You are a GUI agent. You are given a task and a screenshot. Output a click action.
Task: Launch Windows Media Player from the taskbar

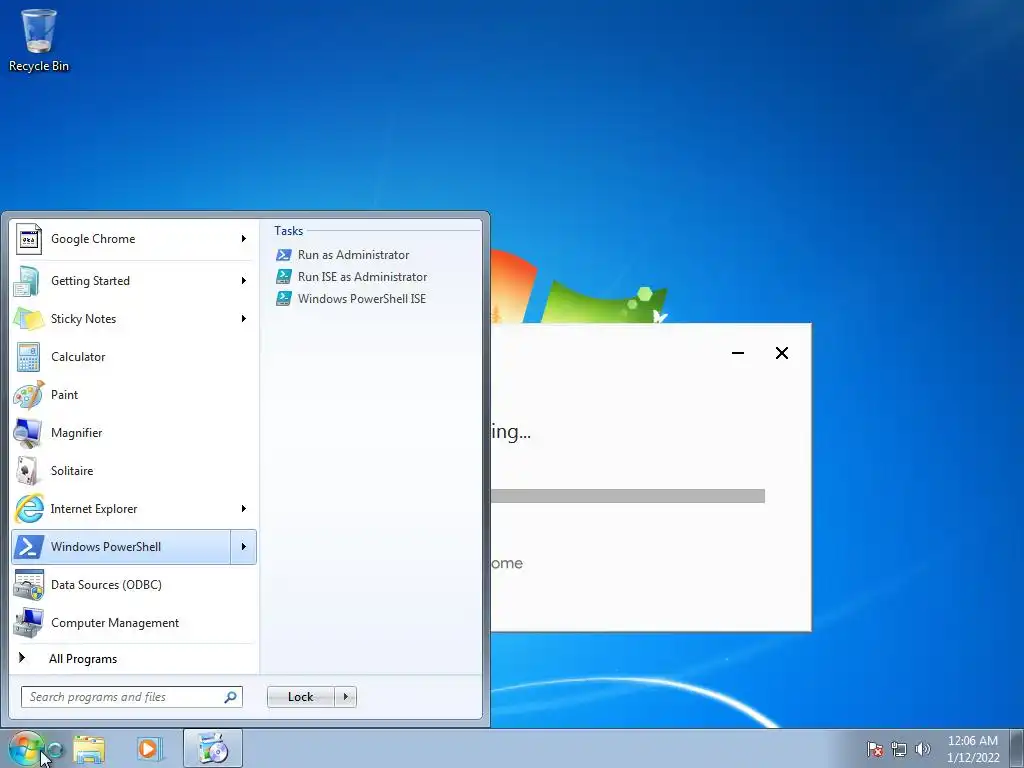pyautogui.click(x=150, y=749)
